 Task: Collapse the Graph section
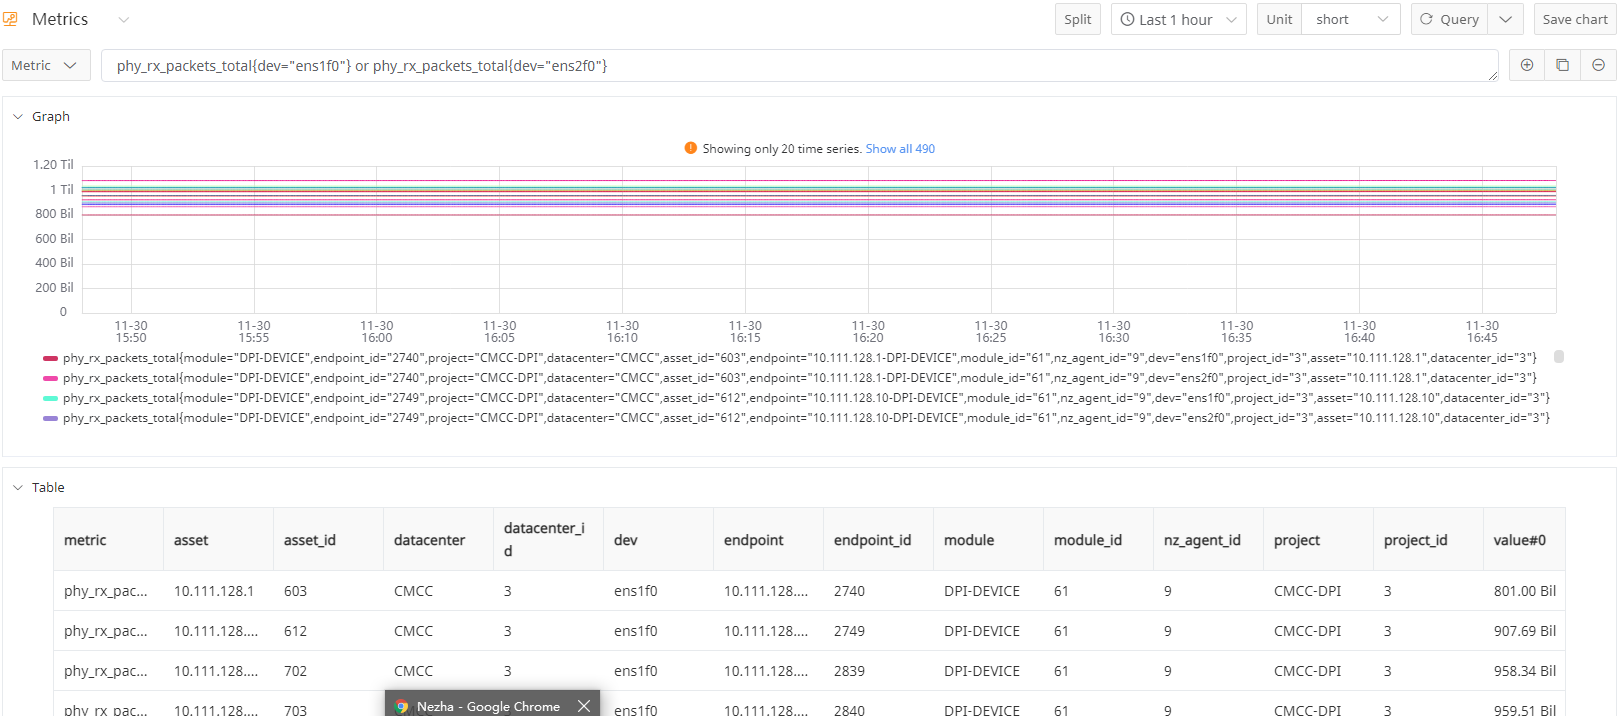pyautogui.click(x=18, y=117)
